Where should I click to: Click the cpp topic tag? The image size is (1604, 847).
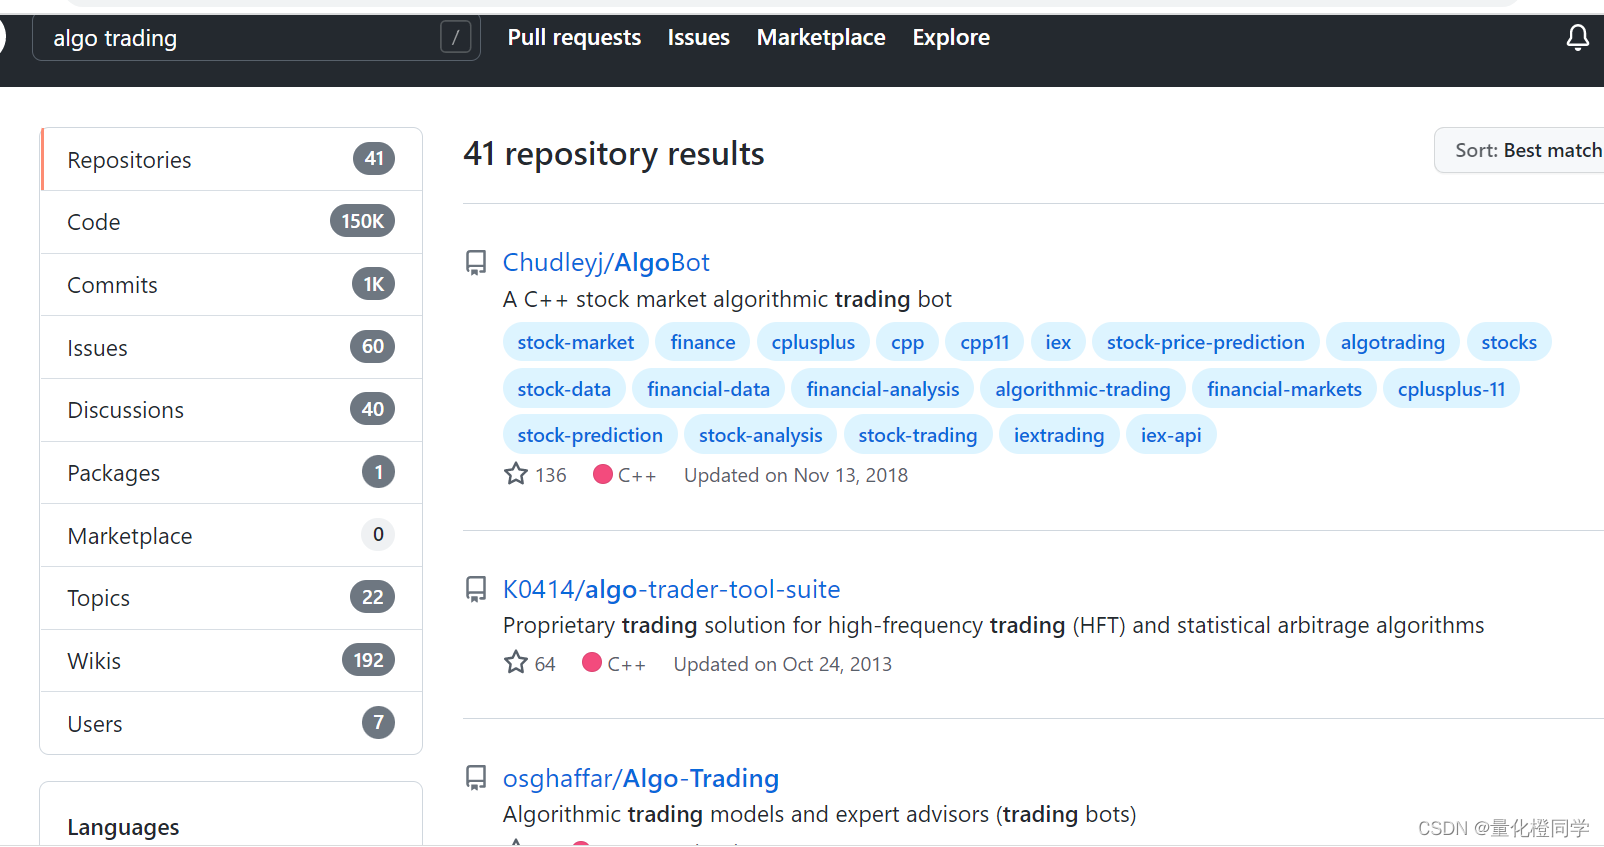(907, 342)
